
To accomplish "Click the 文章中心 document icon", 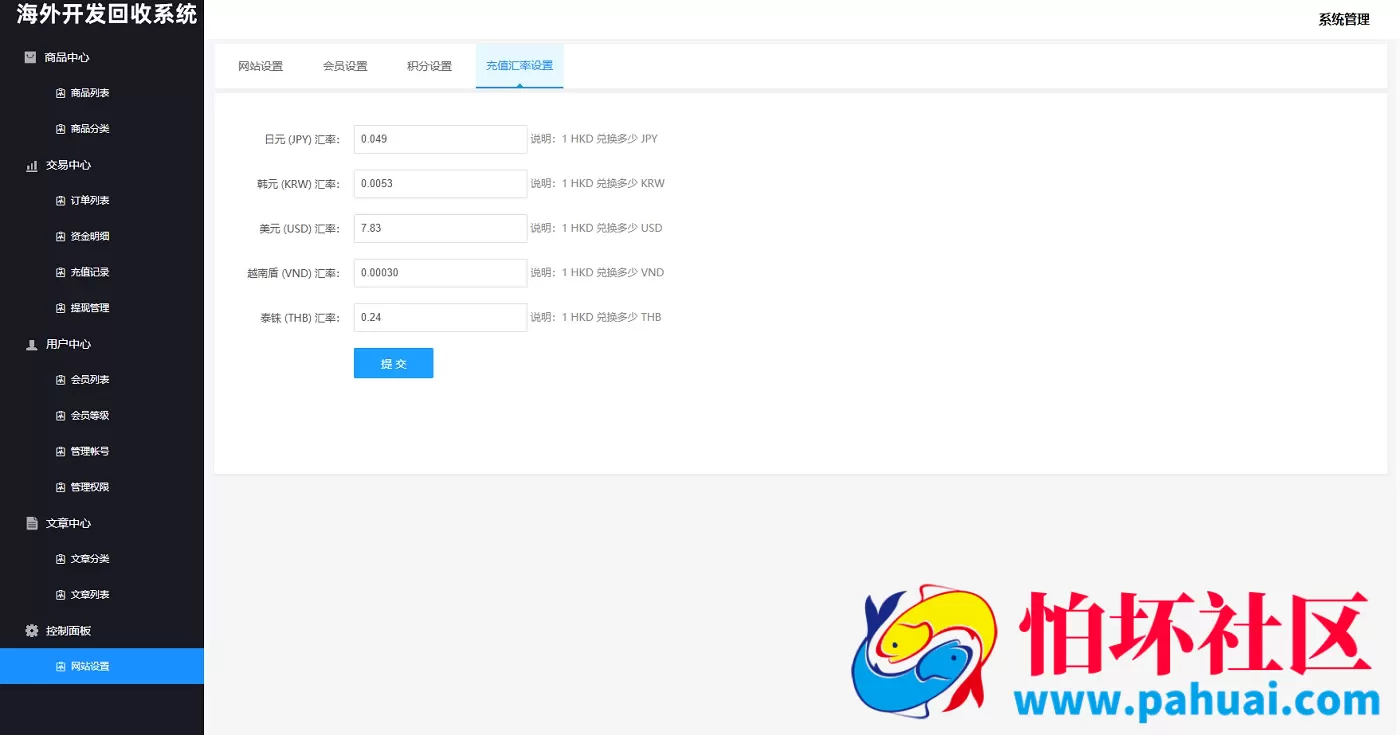I will pos(31,523).
